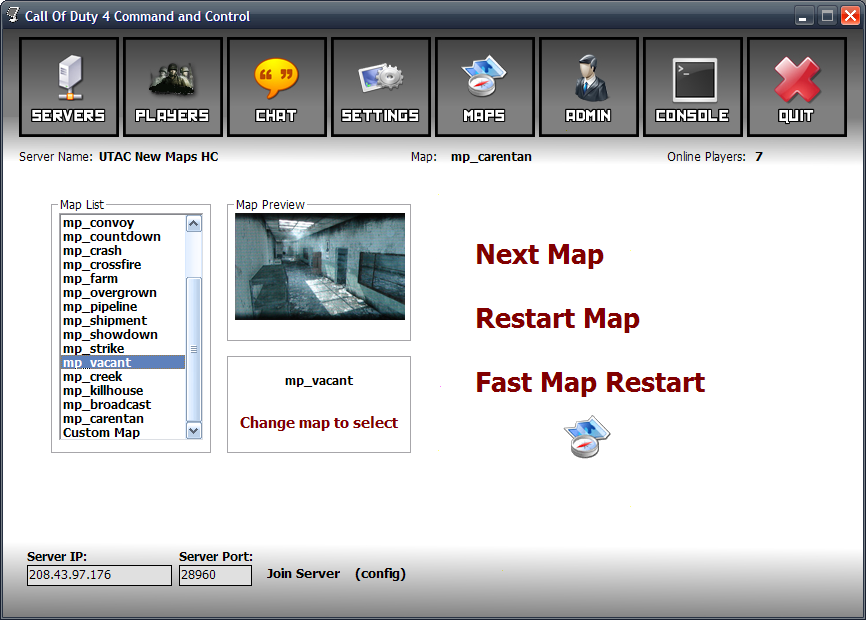Click the mp_vacant map preview image
The image size is (866, 620).
pos(320,267)
